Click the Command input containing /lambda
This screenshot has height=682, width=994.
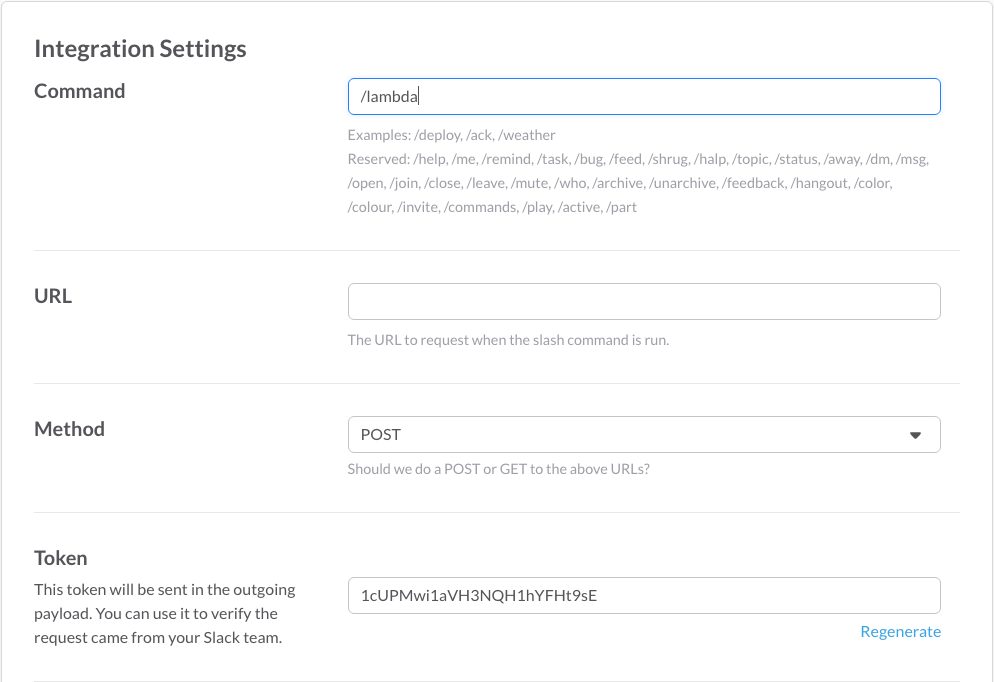[x=644, y=96]
